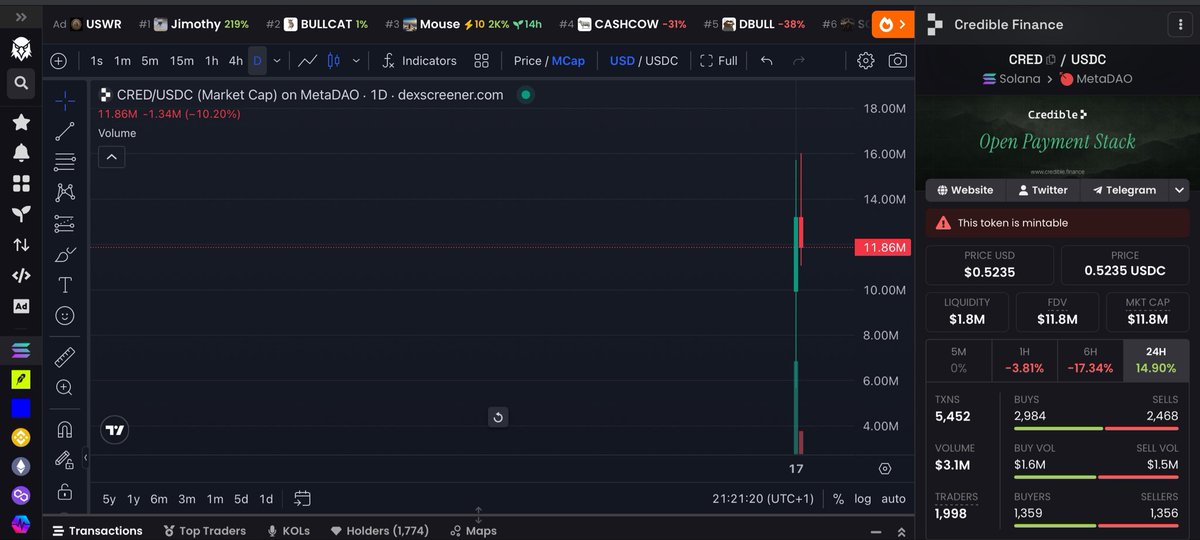Screen dimensions: 1200x540
Task: Open Indicators dialog
Action: (x=419, y=61)
